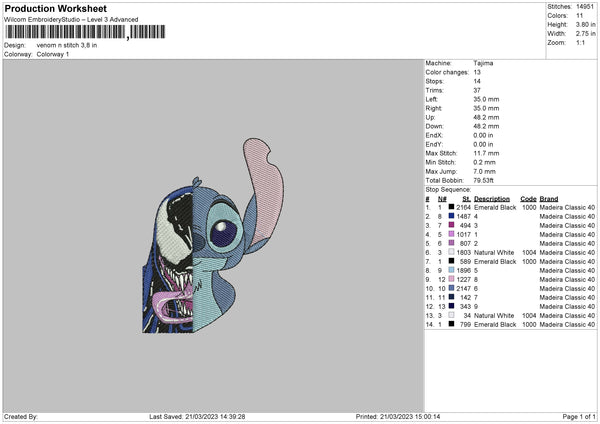Click the Color changes value "13"
600x424 pixels.
point(477,72)
